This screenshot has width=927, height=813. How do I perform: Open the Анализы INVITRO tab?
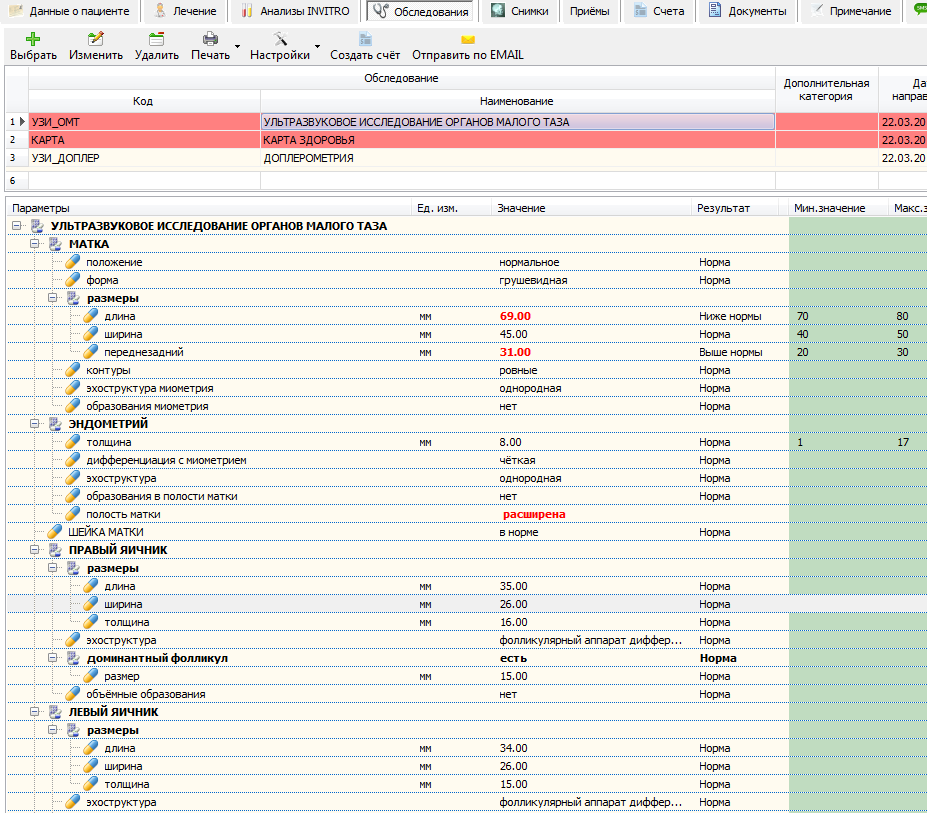[295, 11]
